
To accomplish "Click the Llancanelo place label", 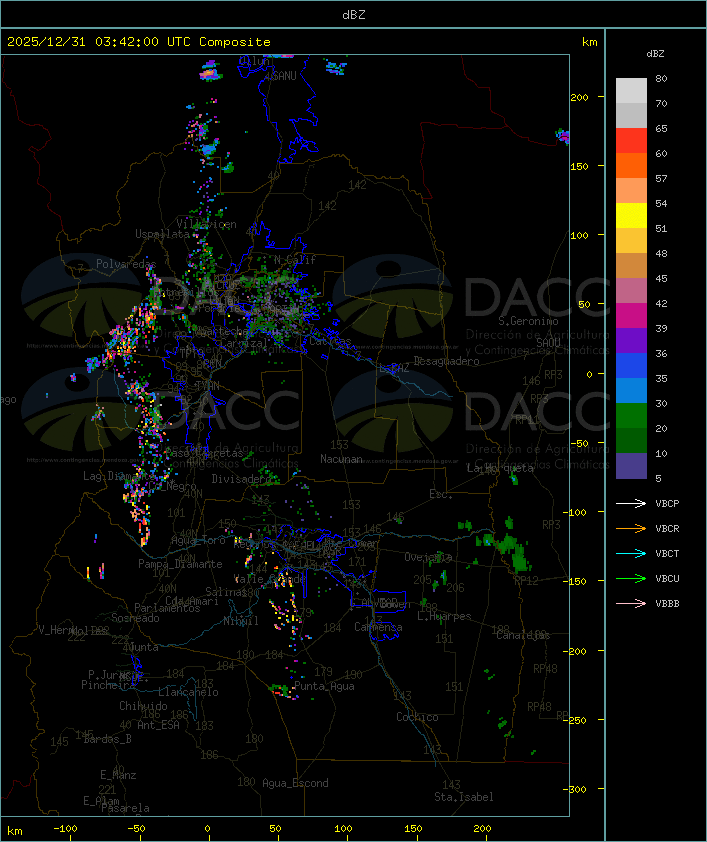I will 188,692.
